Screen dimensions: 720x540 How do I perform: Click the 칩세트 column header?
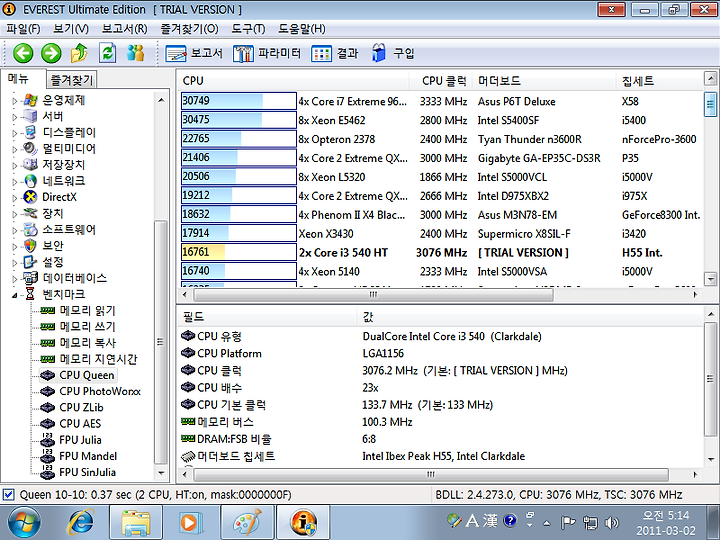[x=660, y=81]
